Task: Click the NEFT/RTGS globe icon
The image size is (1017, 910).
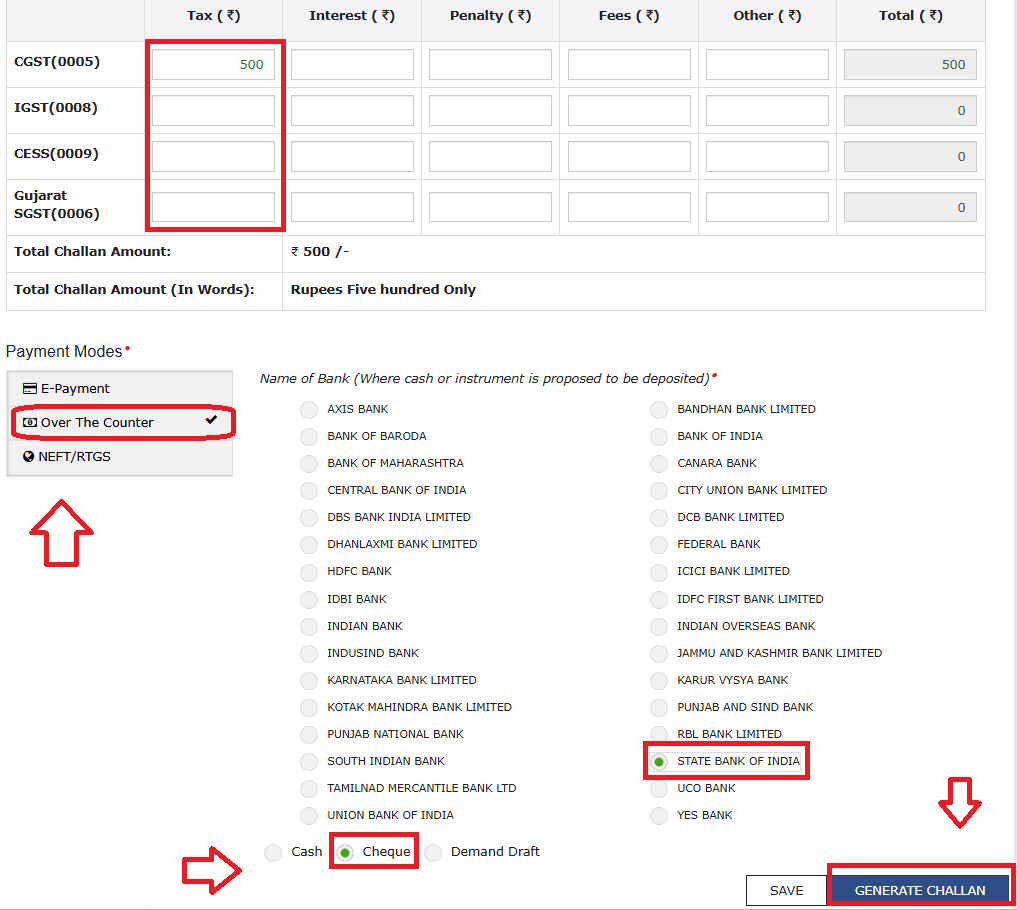Action: [29, 457]
